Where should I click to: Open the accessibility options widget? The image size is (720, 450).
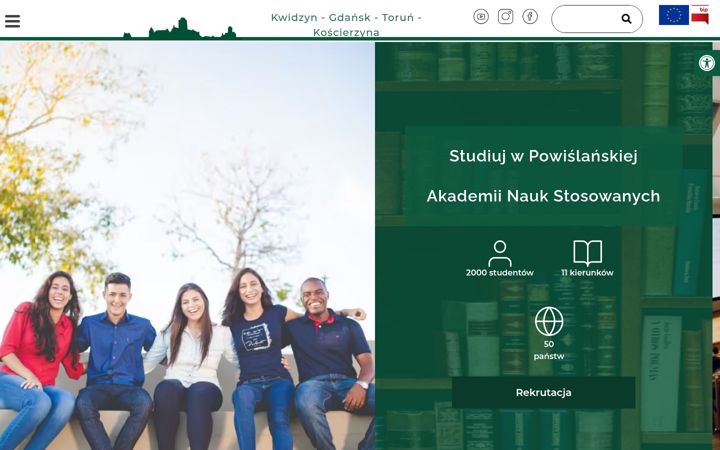(707, 63)
